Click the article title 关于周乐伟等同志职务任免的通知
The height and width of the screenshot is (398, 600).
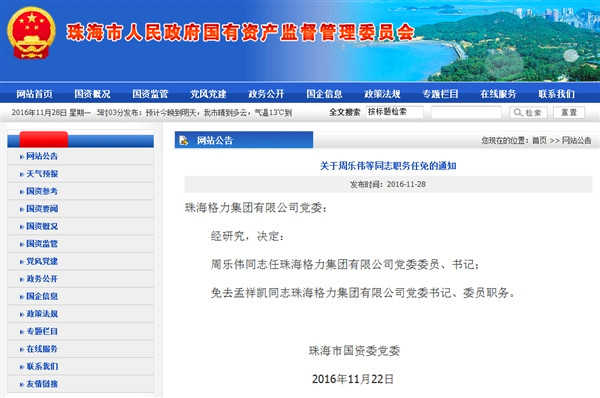[x=388, y=166]
